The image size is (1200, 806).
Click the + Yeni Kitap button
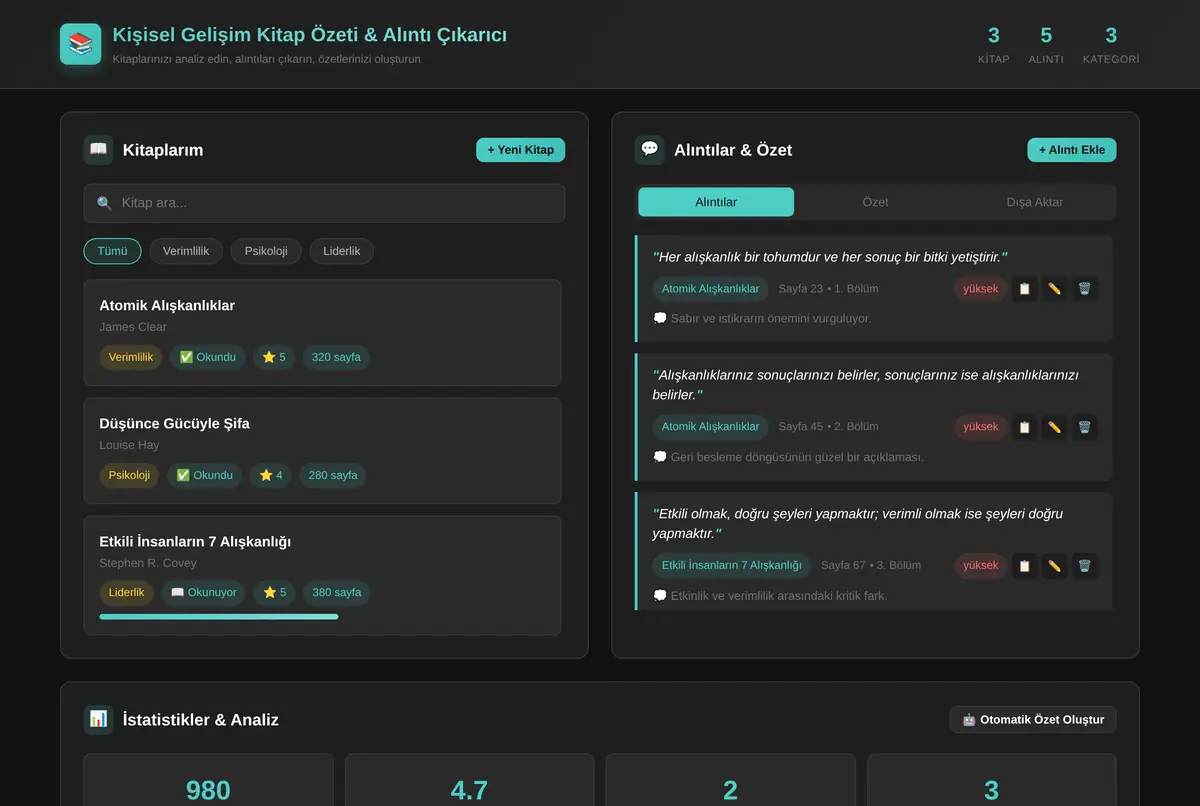[x=520, y=150]
